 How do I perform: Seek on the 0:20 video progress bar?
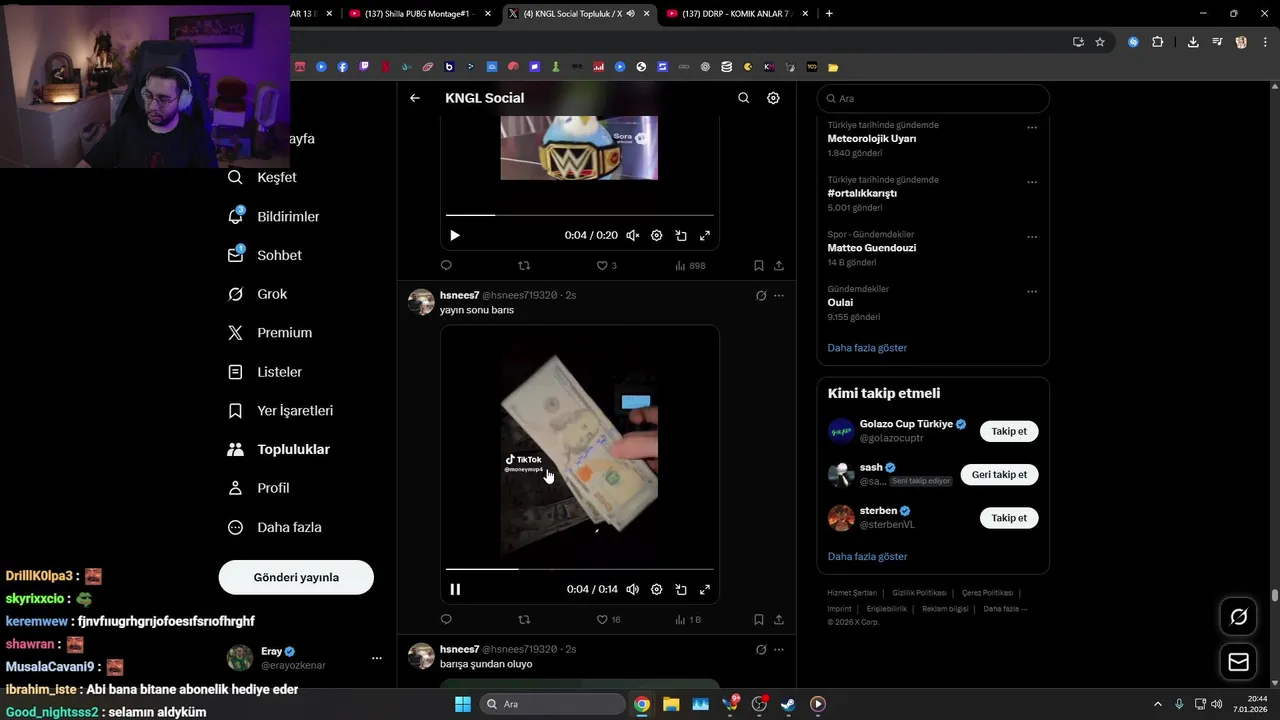[580, 215]
